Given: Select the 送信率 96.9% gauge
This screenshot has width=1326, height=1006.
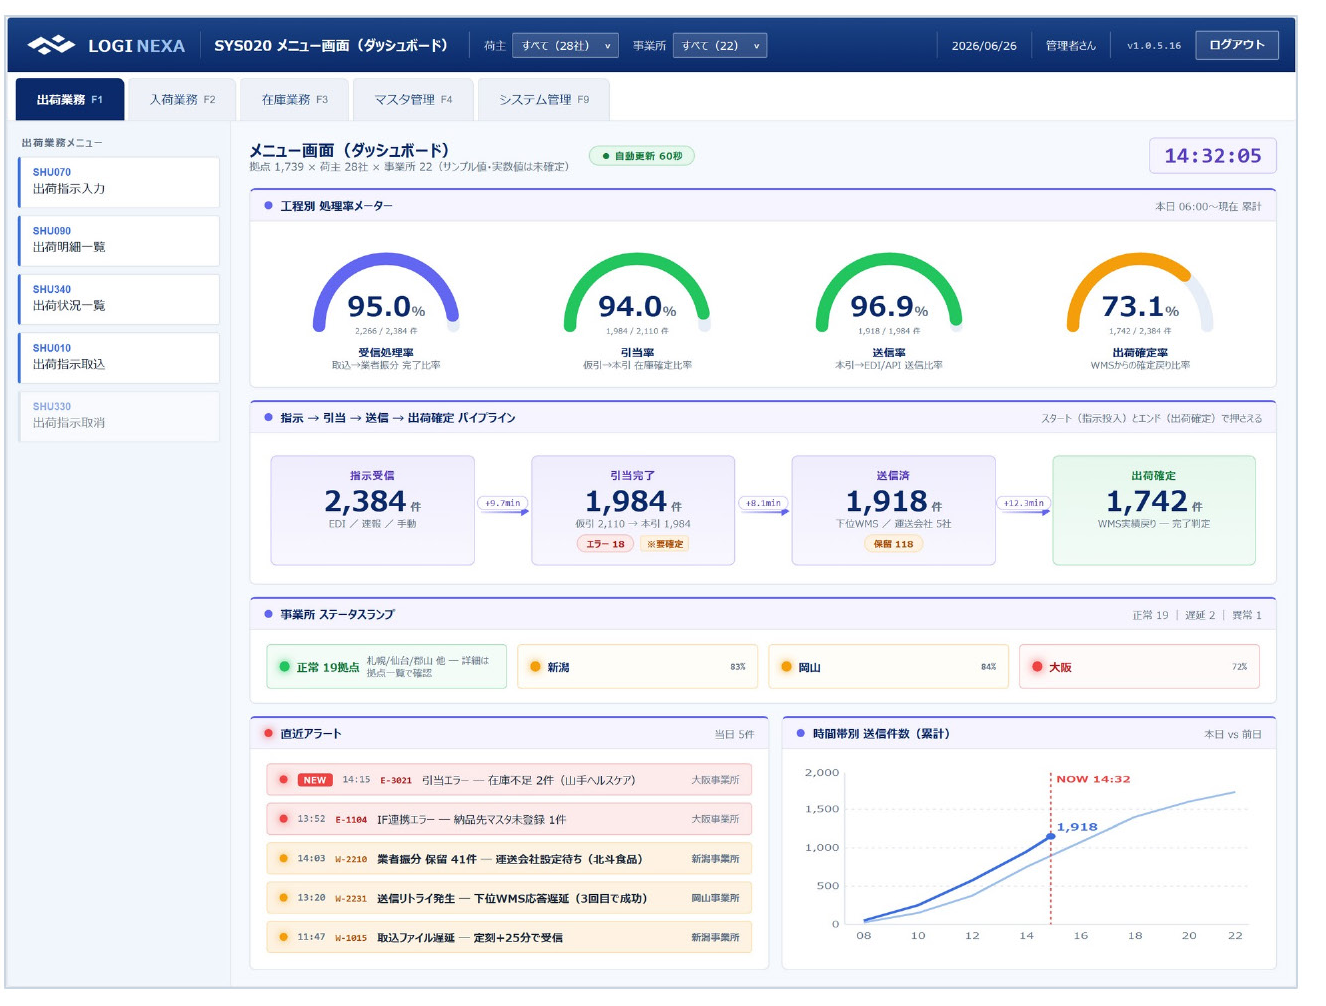Looking at the screenshot, I should click(889, 310).
